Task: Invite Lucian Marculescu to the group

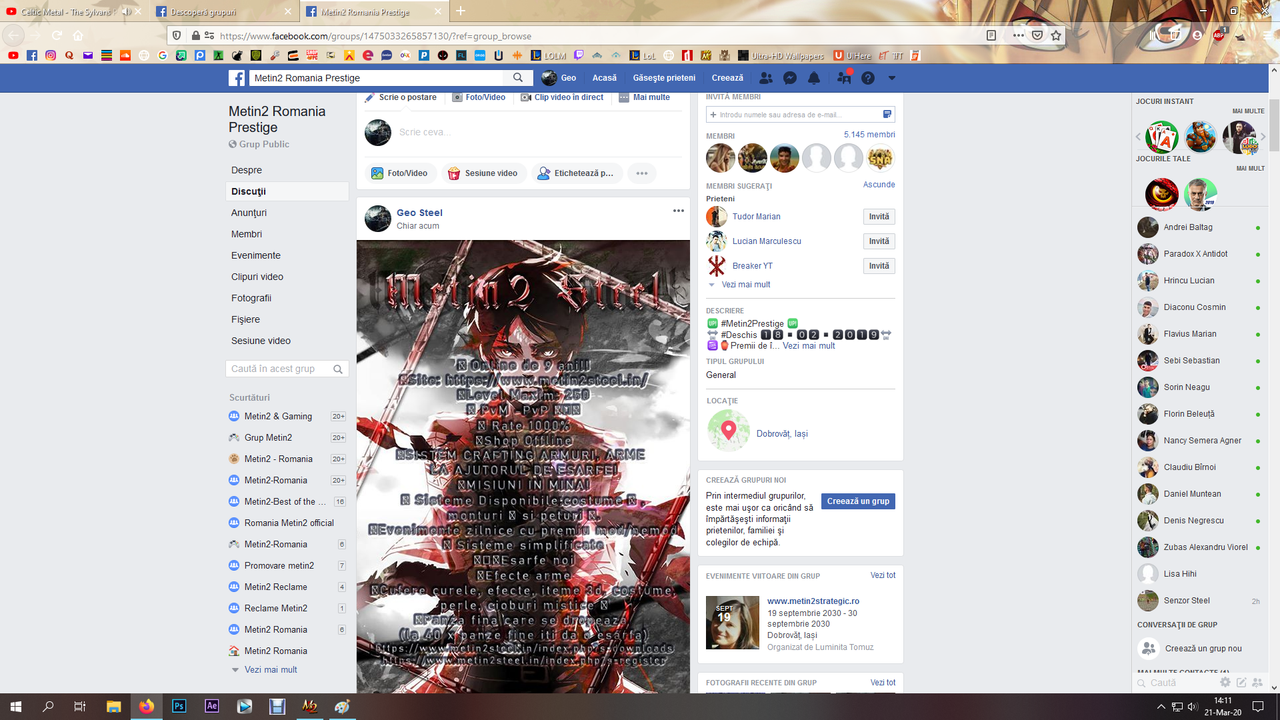Action: tap(879, 241)
